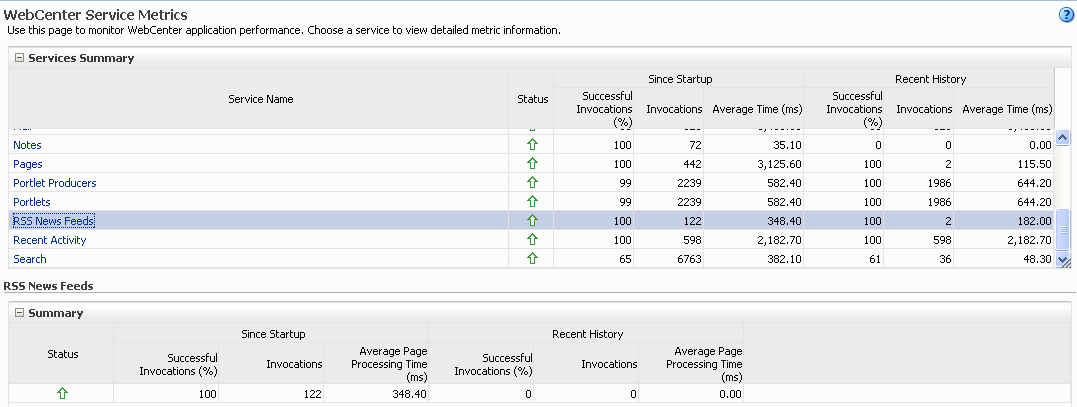The image size is (1077, 407).
Task: Click the Notes row status up-arrow icon
Action: coord(532,145)
